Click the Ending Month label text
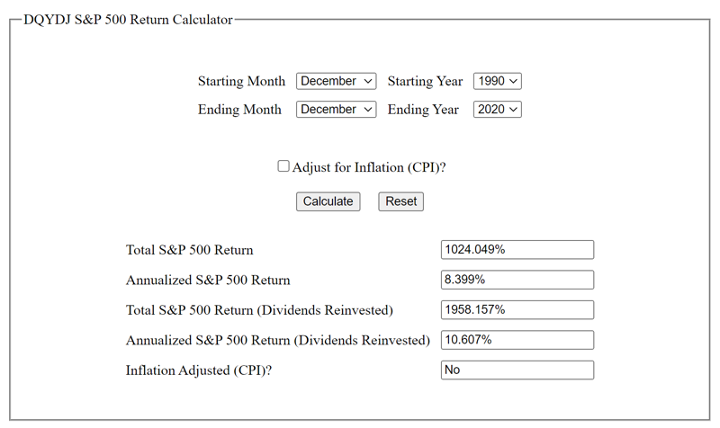The image size is (720, 428). (x=240, y=109)
